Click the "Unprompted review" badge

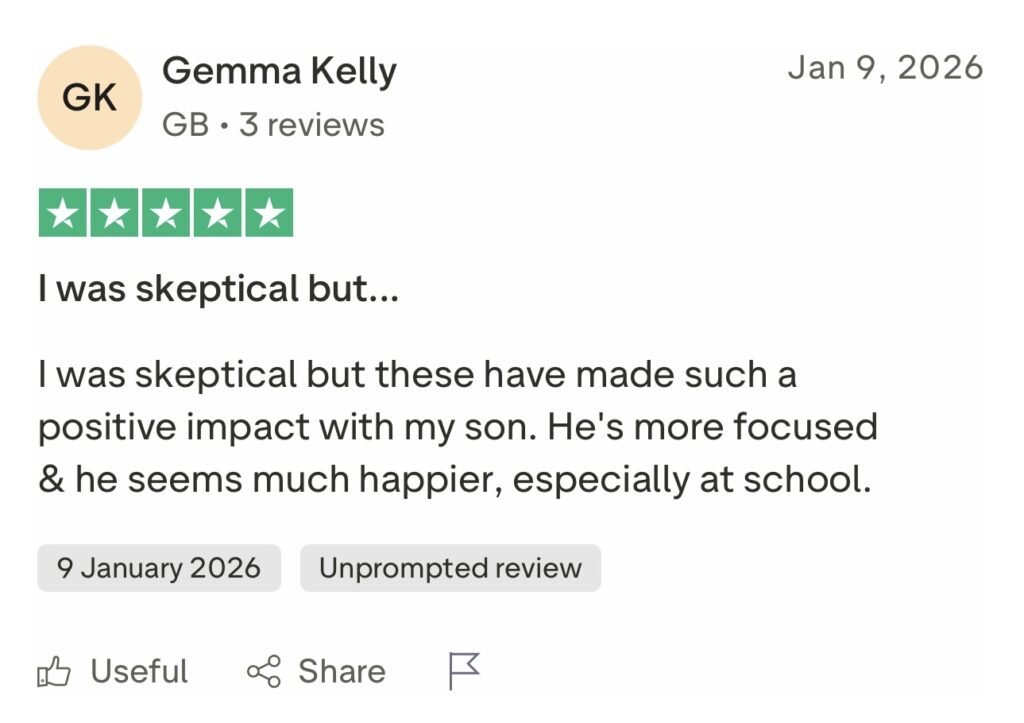pyautogui.click(x=450, y=568)
